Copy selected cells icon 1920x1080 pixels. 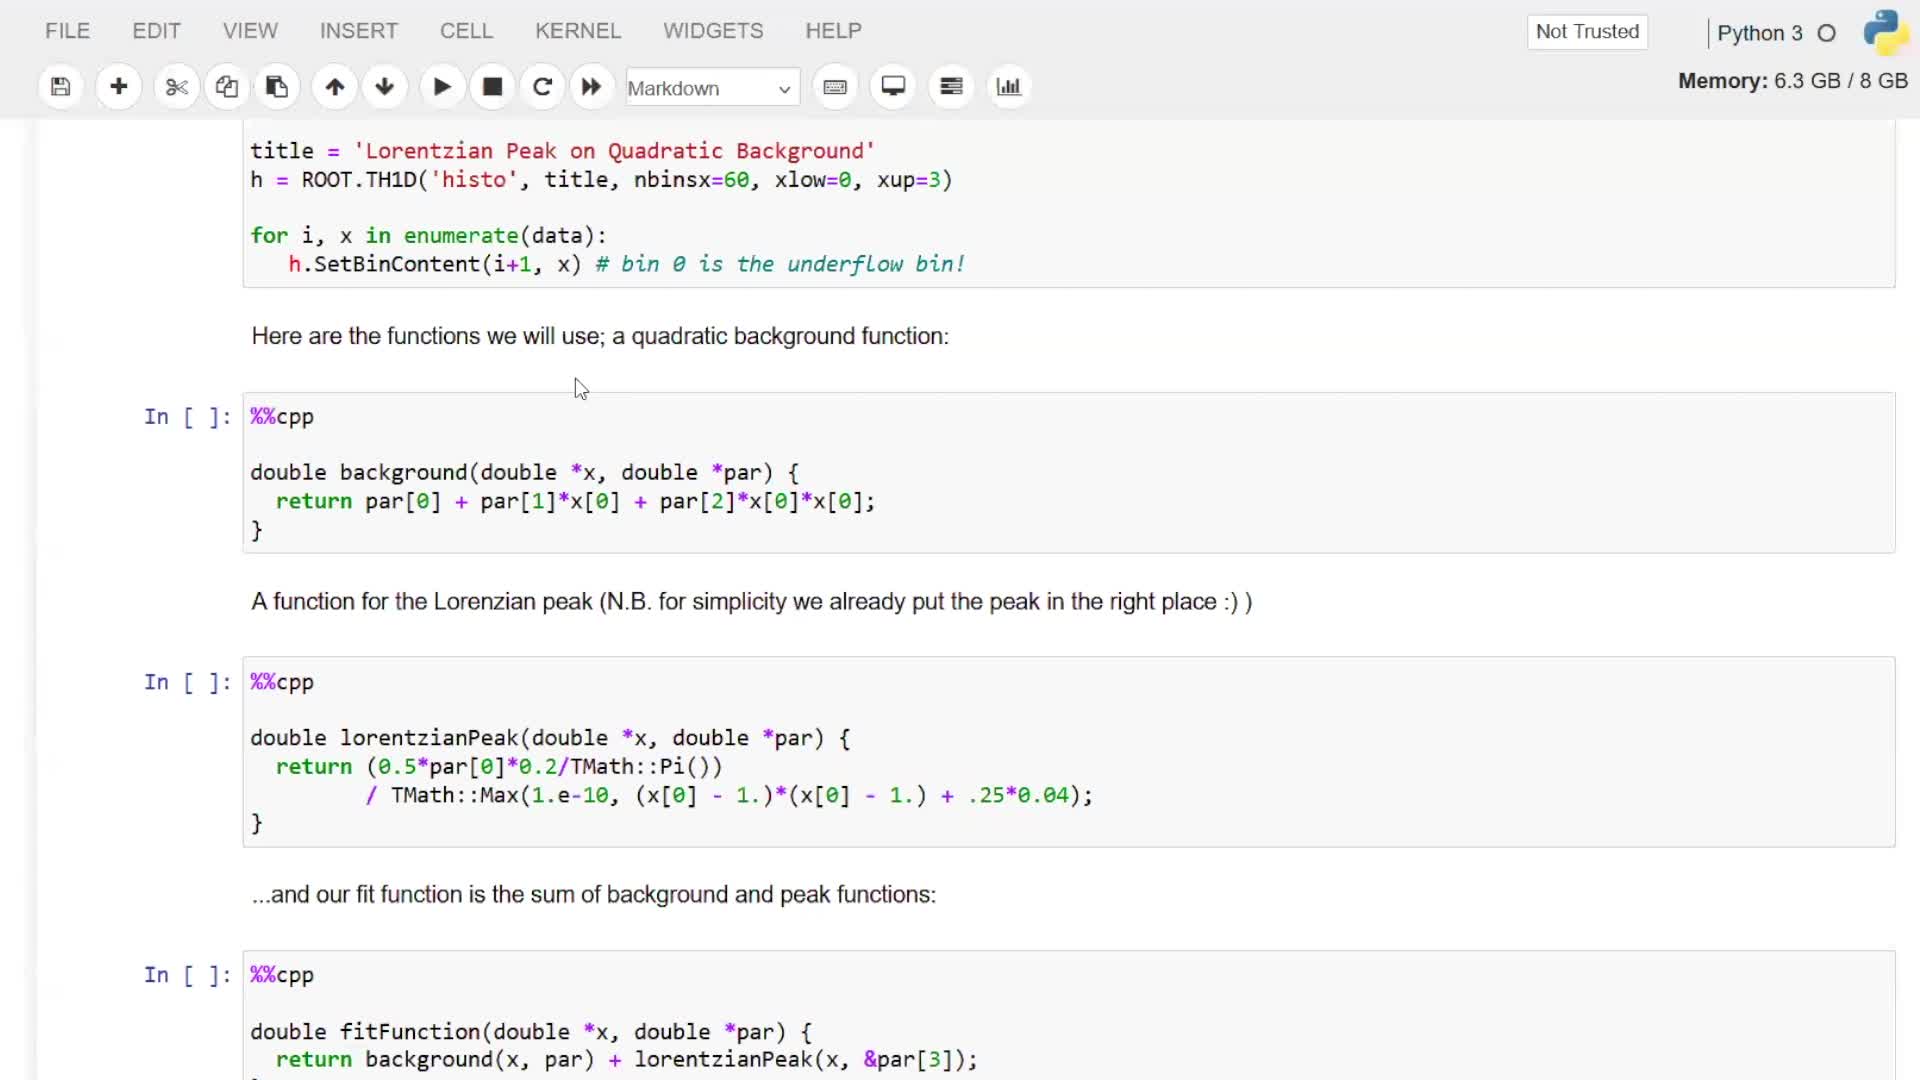tap(227, 87)
